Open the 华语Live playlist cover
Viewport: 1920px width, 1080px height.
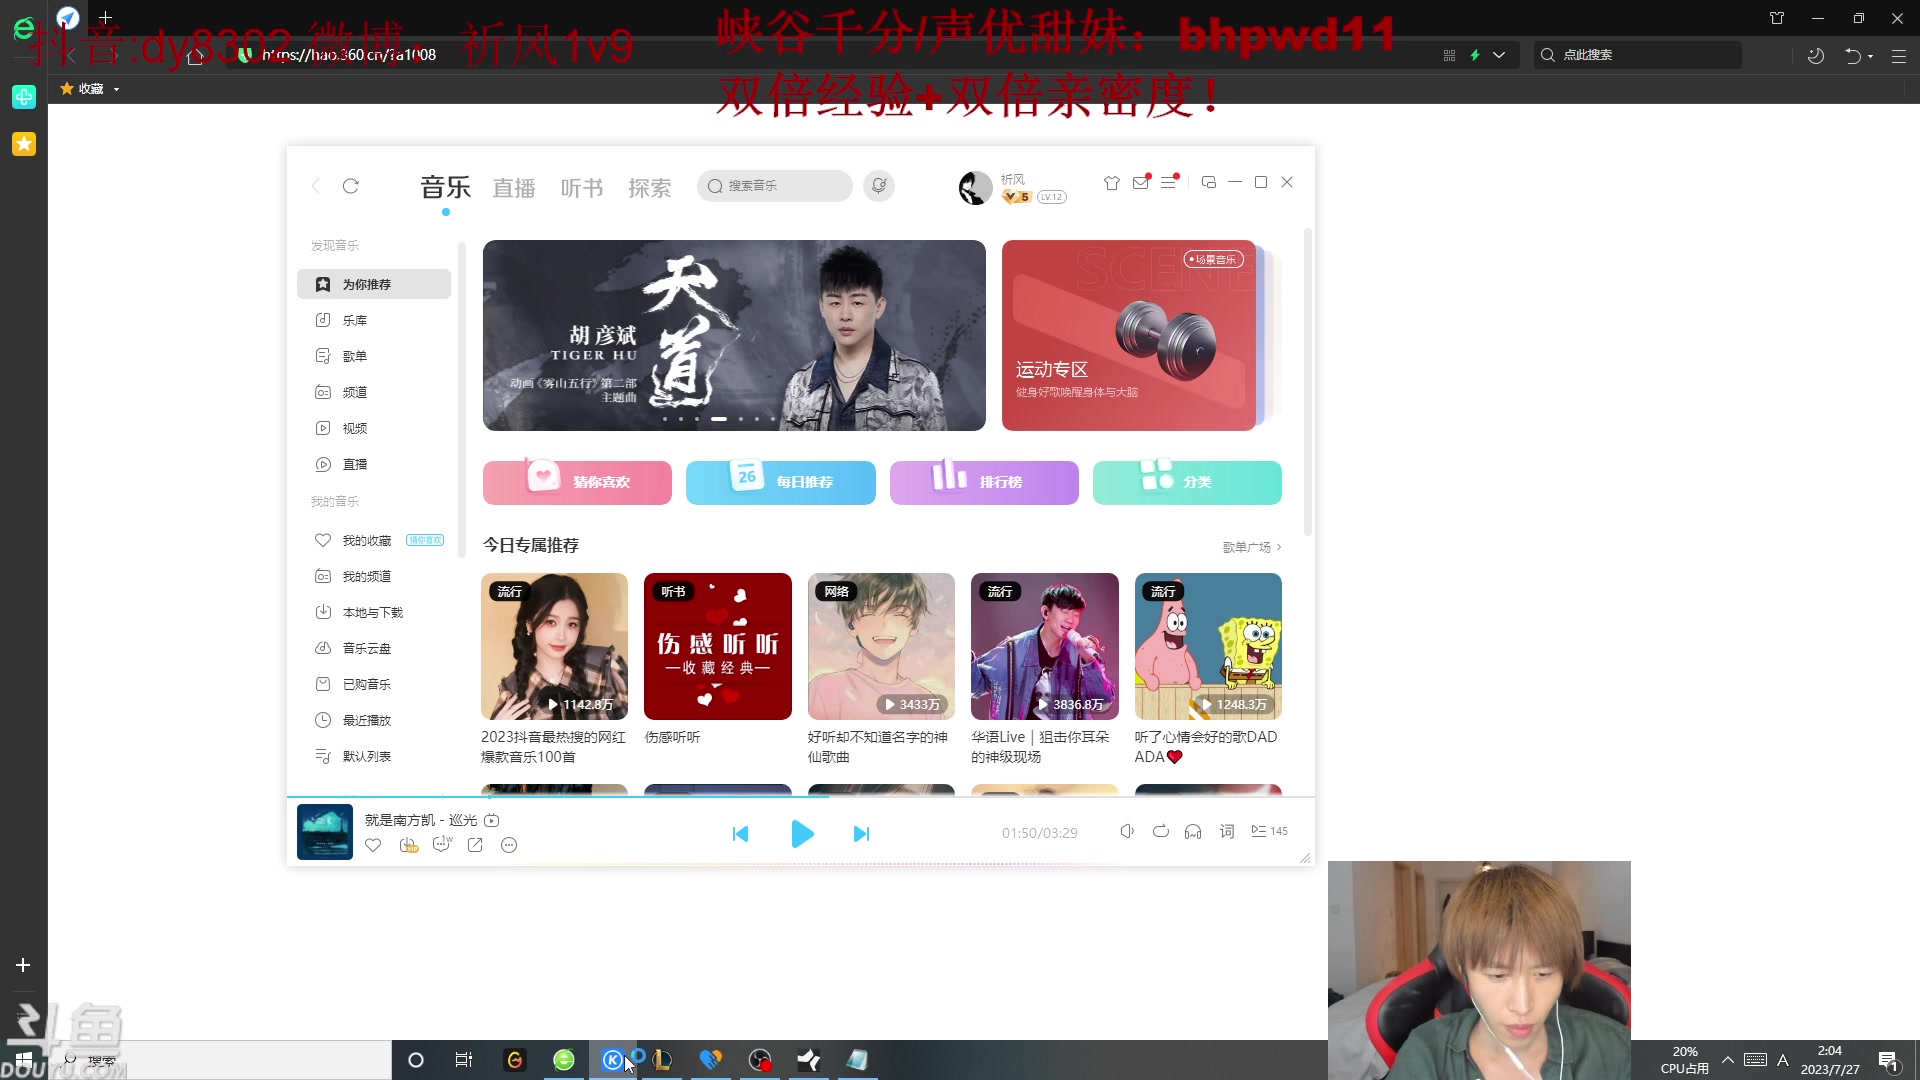click(1045, 646)
